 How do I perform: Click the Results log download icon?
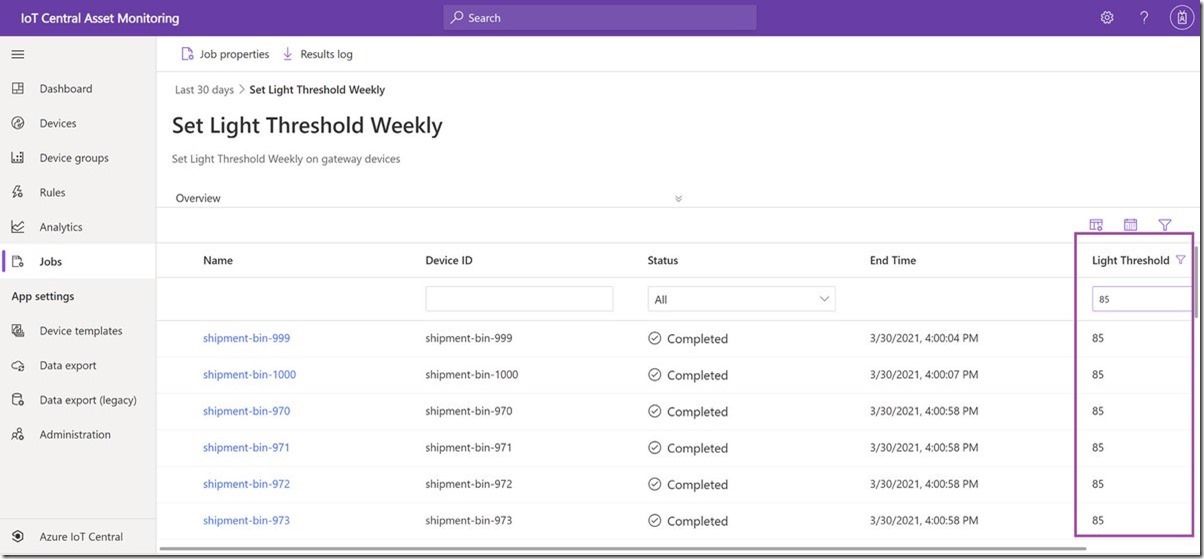point(288,54)
